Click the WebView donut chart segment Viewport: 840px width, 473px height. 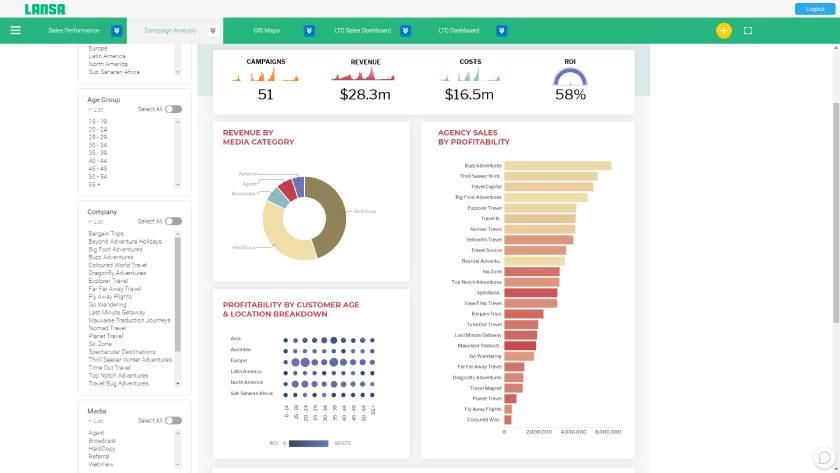(327, 217)
